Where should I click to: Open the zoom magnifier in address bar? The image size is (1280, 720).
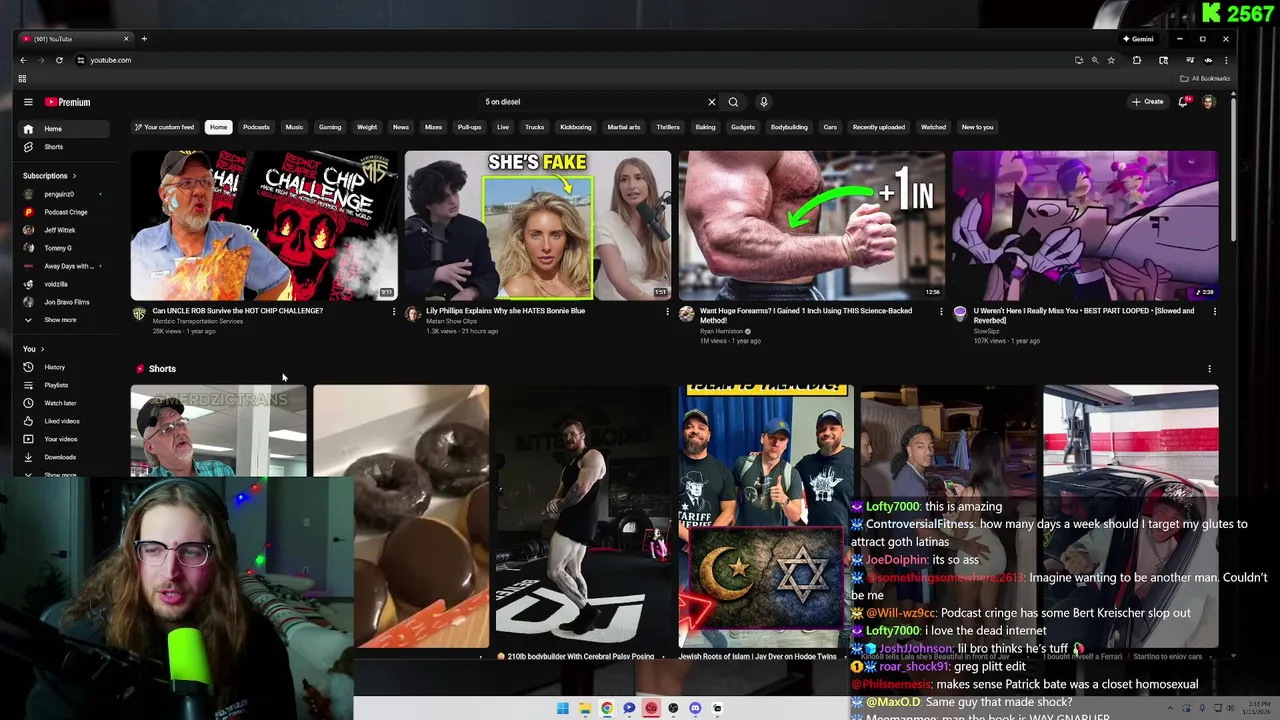click(x=1095, y=60)
